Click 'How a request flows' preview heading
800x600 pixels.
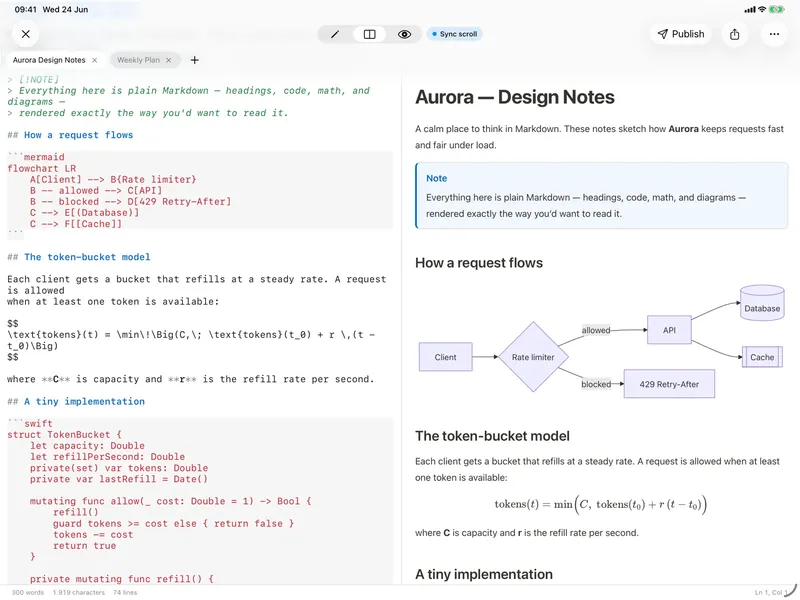pyautogui.click(x=479, y=263)
